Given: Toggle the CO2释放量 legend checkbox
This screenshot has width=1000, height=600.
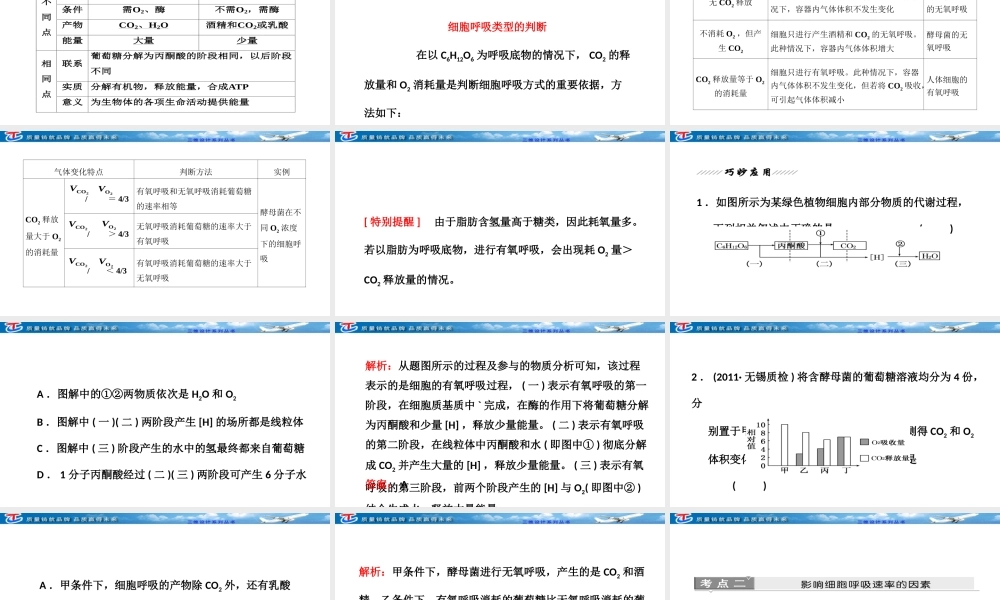Looking at the screenshot, I should pos(864,458).
